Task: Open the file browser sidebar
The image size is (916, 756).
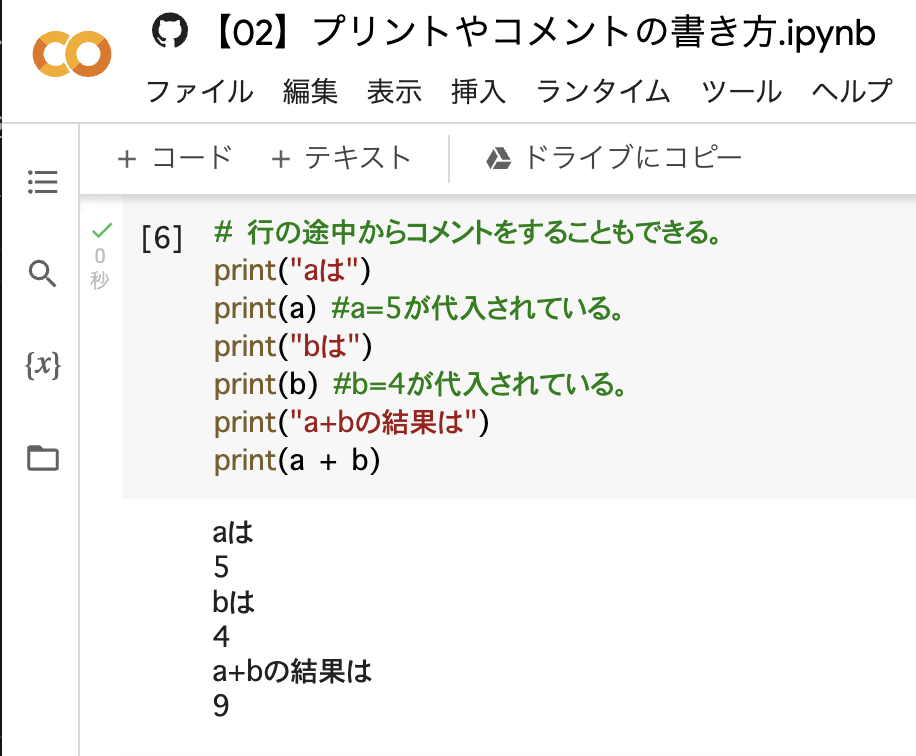Action: coord(41,460)
